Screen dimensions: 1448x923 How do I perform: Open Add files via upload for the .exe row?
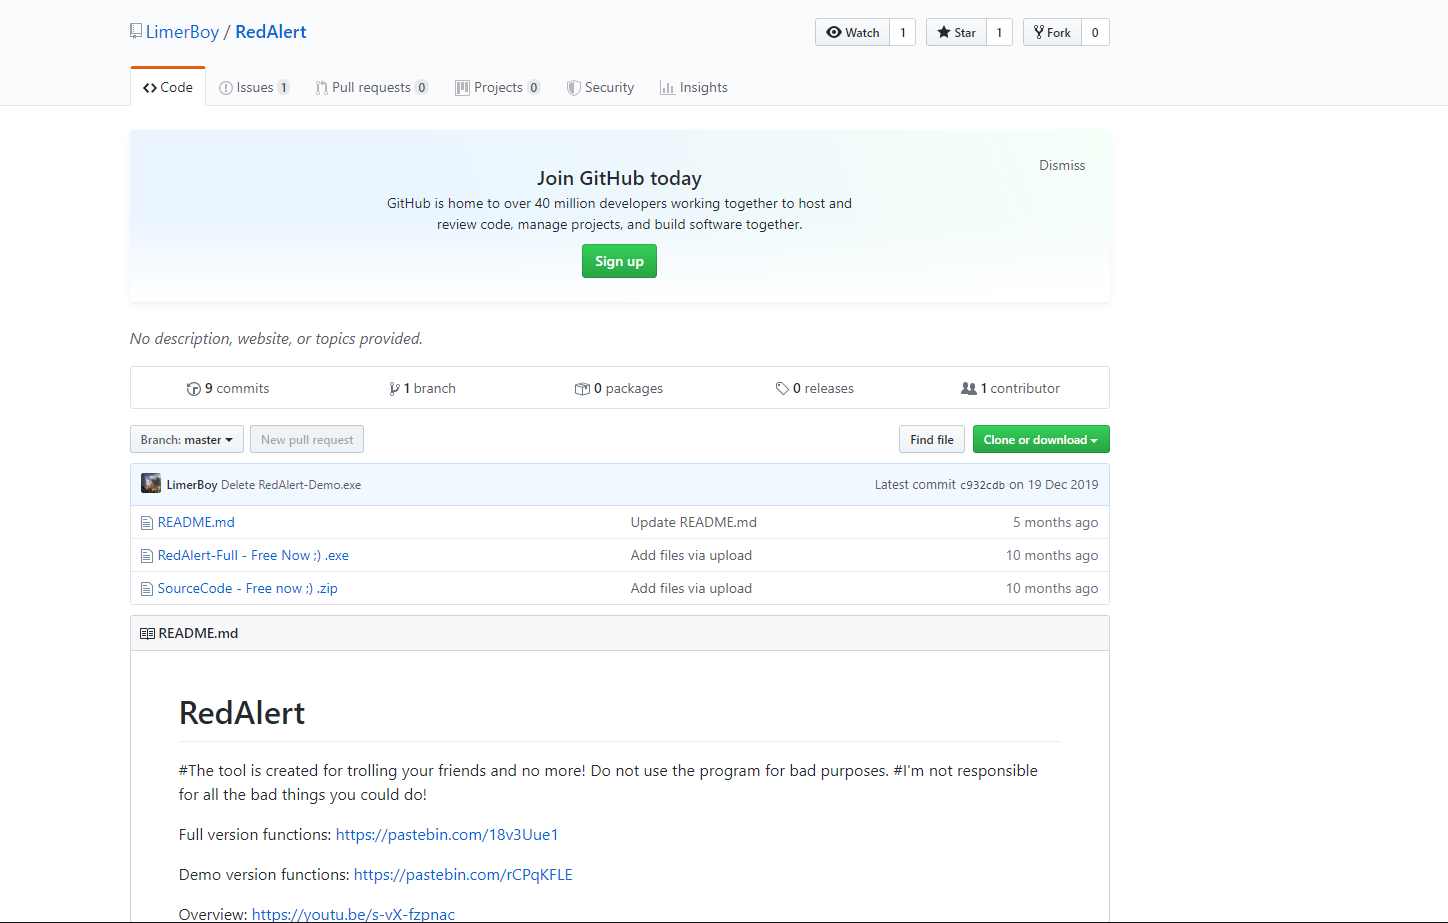point(691,555)
